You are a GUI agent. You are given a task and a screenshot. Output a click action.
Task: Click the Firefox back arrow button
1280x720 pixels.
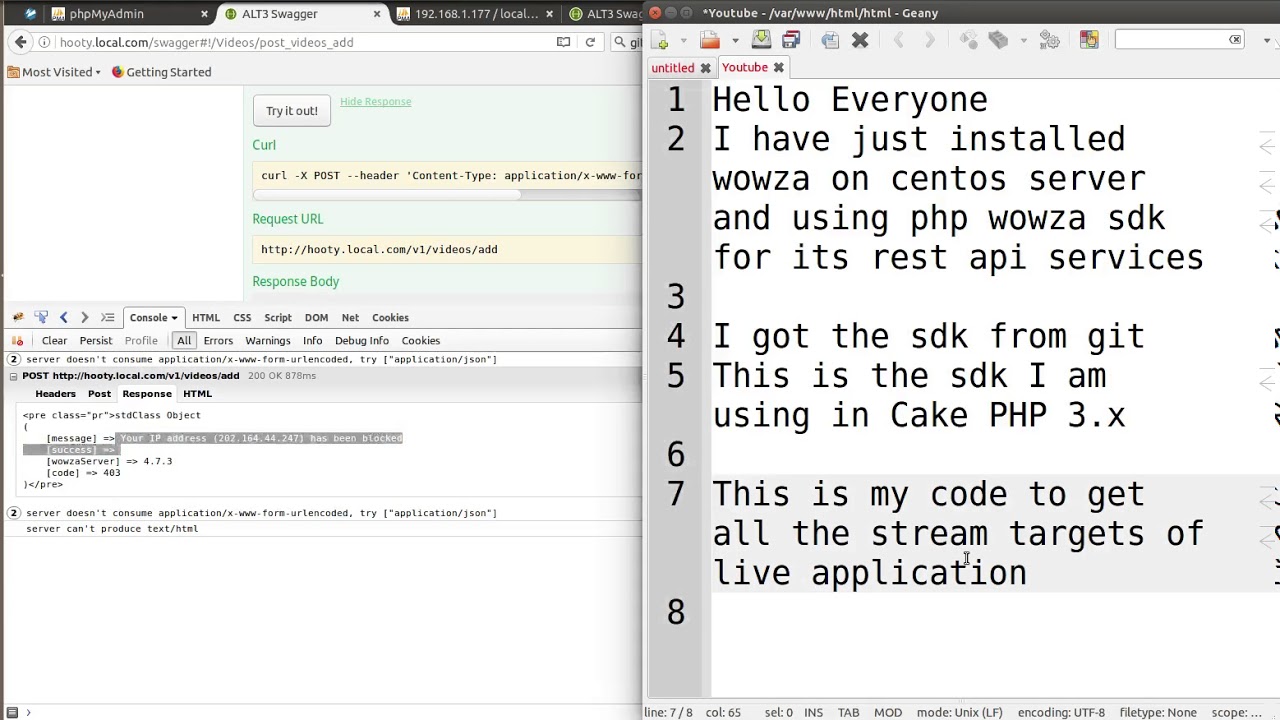pos(20,42)
